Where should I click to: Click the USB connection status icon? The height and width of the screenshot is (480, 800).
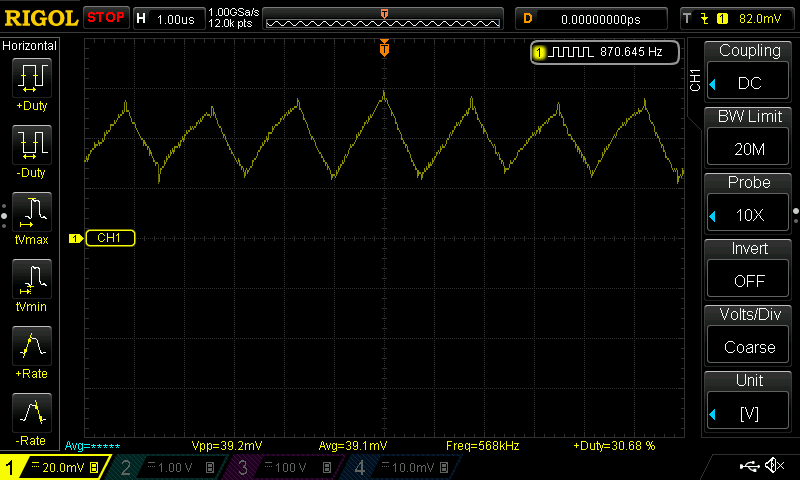pyautogui.click(x=749, y=465)
